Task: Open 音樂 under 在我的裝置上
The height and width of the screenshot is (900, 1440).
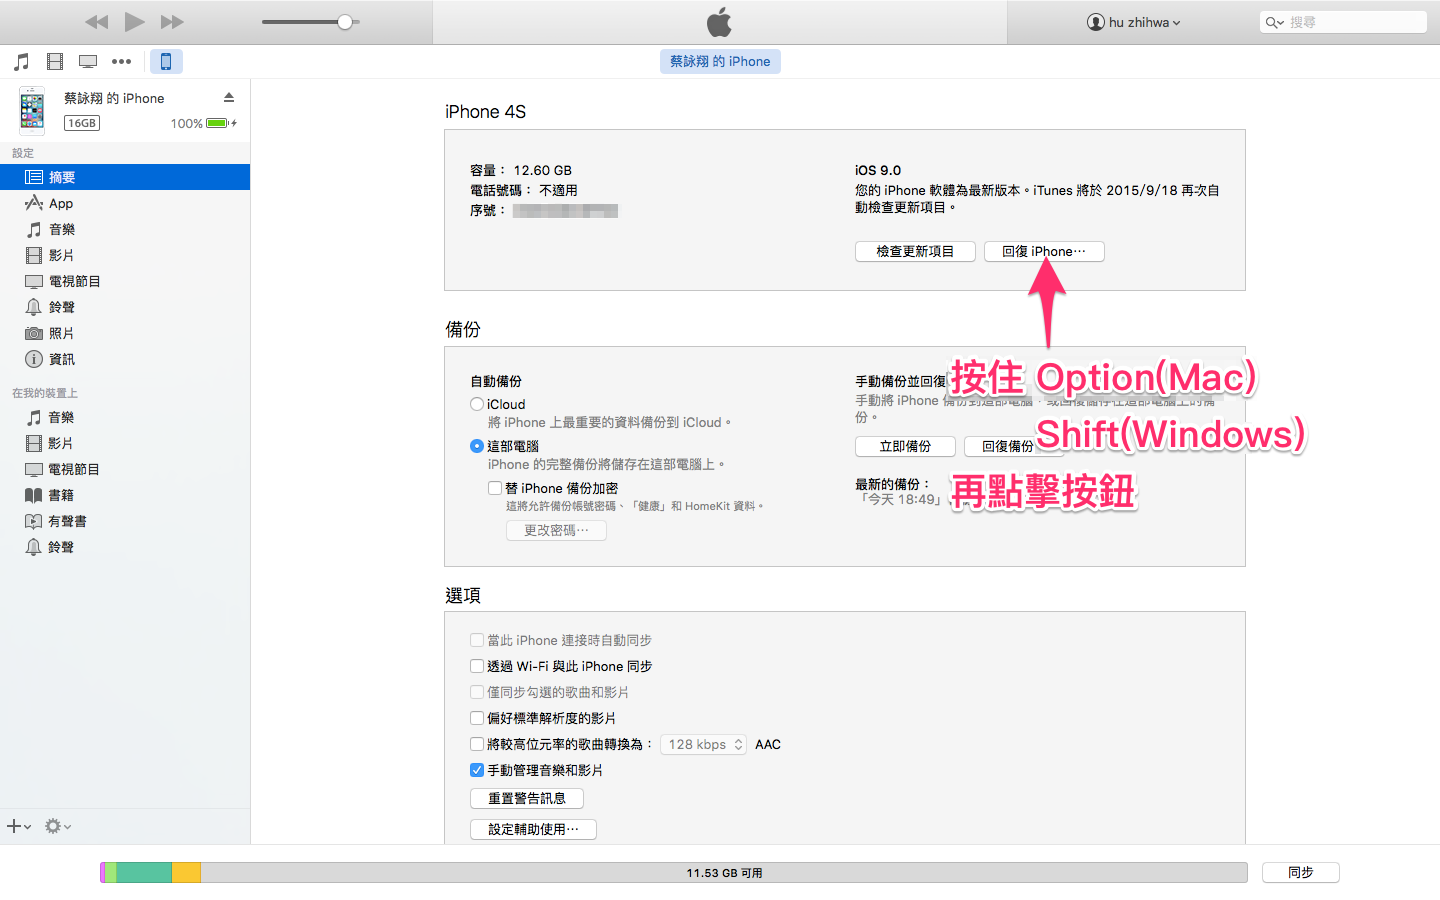Action: (x=125, y=417)
